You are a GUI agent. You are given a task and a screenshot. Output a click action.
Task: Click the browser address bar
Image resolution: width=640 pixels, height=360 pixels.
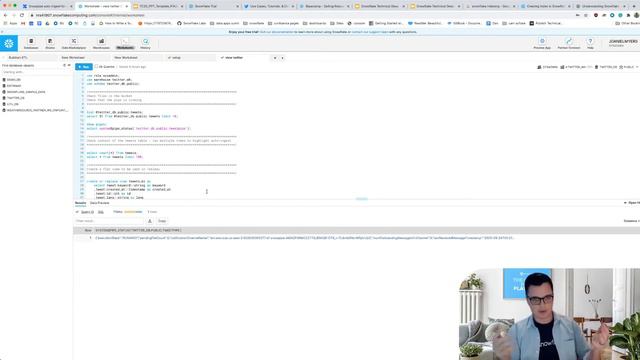302,15
